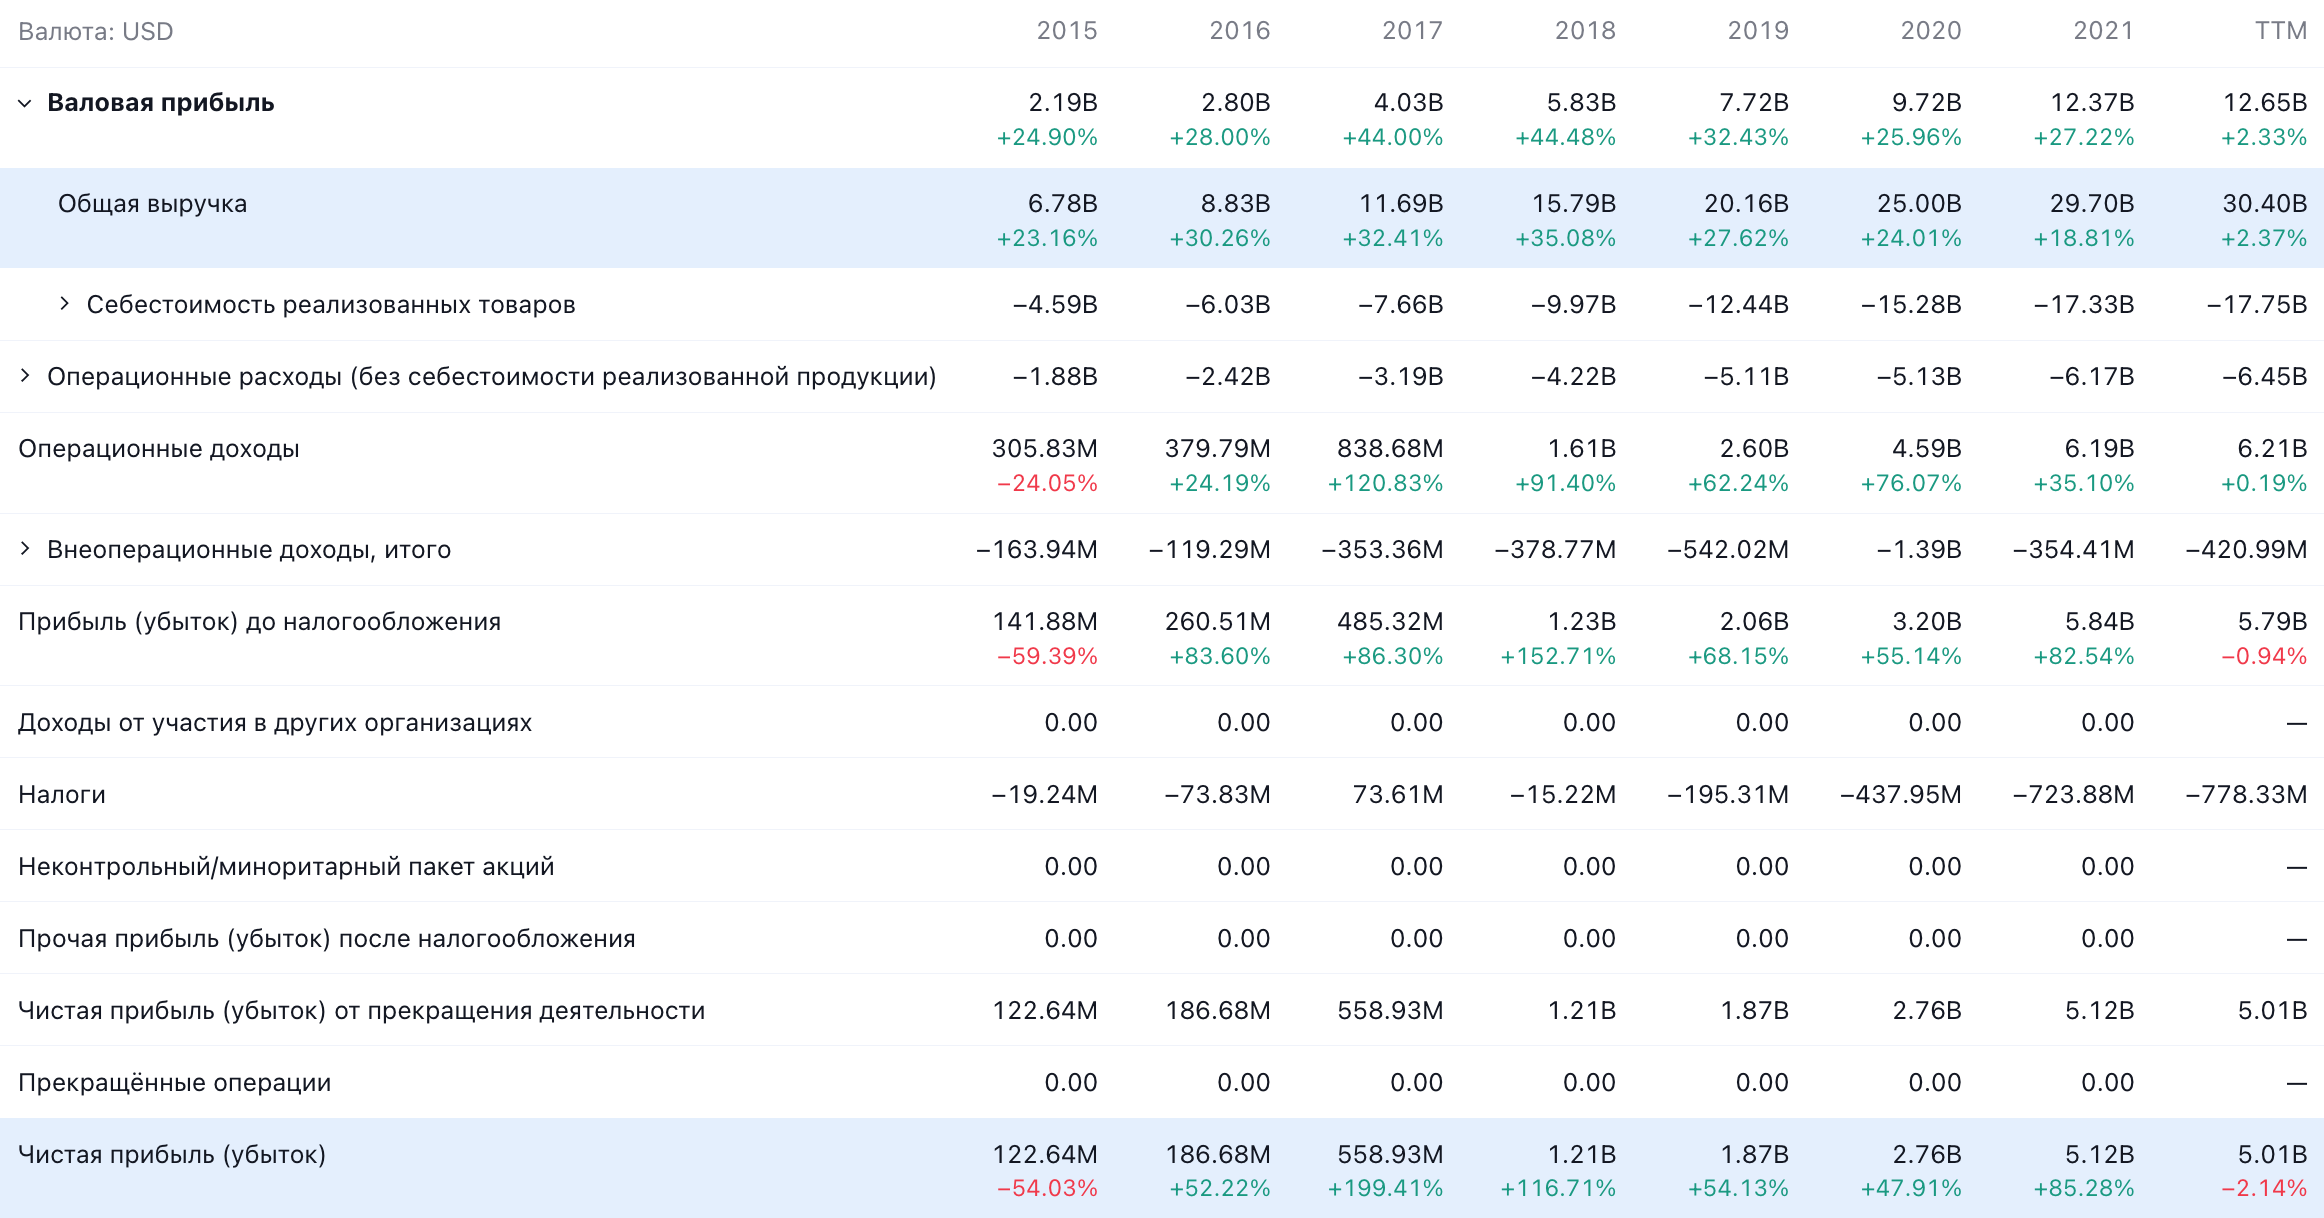
Task: Click the Валовая прибыль row label
Action: click(x=161, y=103)
